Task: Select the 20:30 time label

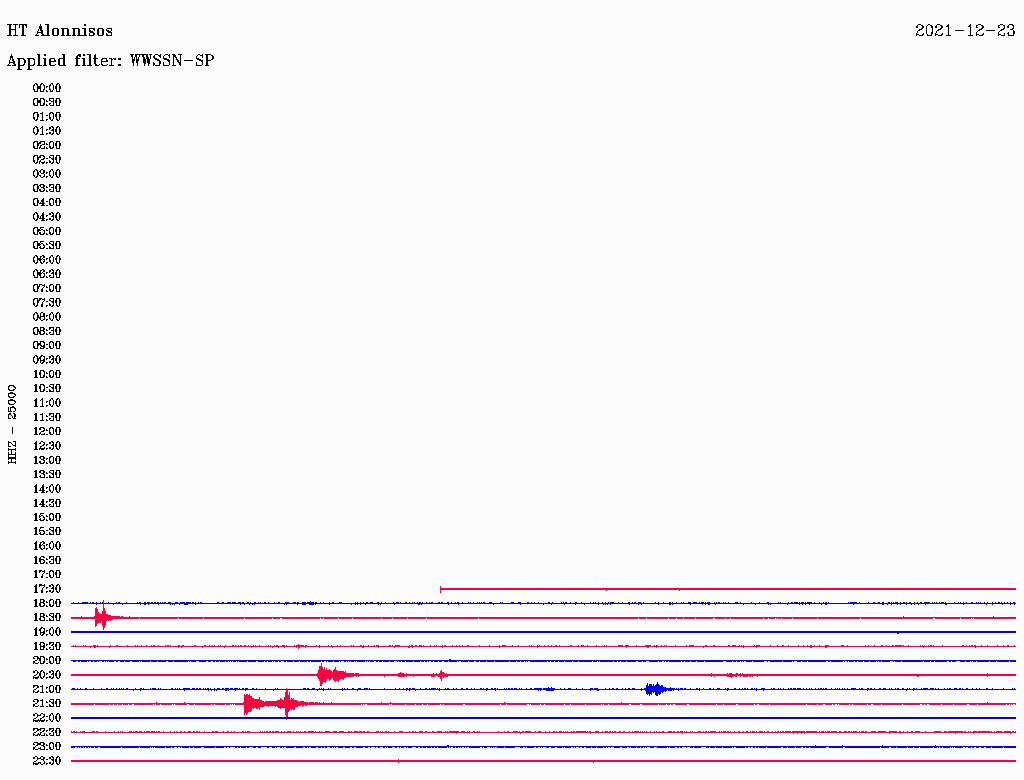Action: [47, 675]
